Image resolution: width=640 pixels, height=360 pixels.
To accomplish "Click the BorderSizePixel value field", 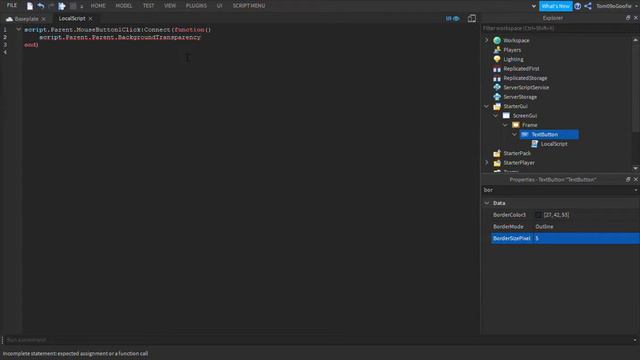I will [x=586, y=238].
